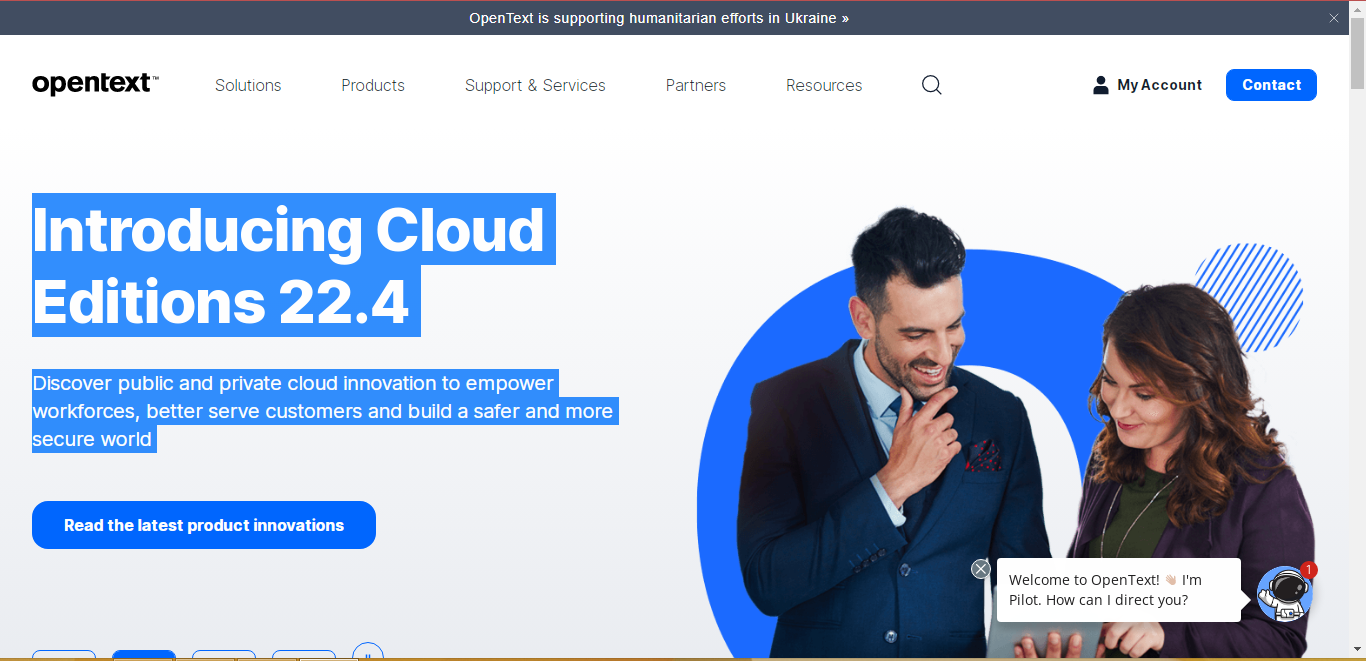1366x661 pixels.
Task: Open the Resources dropdown
Action: [x=824, y=85]
